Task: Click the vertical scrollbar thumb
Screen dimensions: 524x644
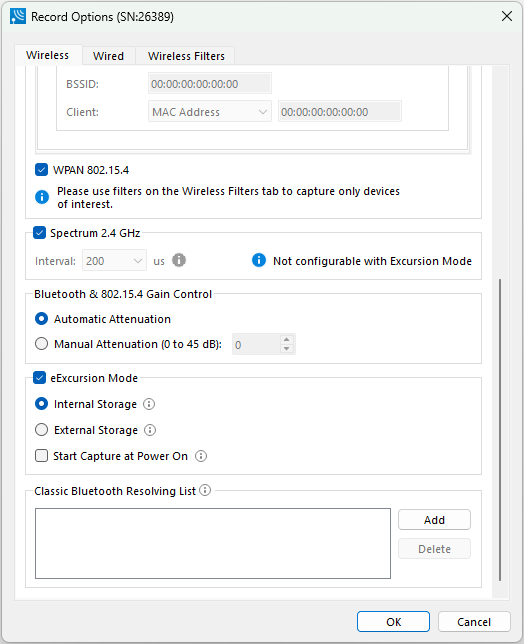Action: pos(500,430)
